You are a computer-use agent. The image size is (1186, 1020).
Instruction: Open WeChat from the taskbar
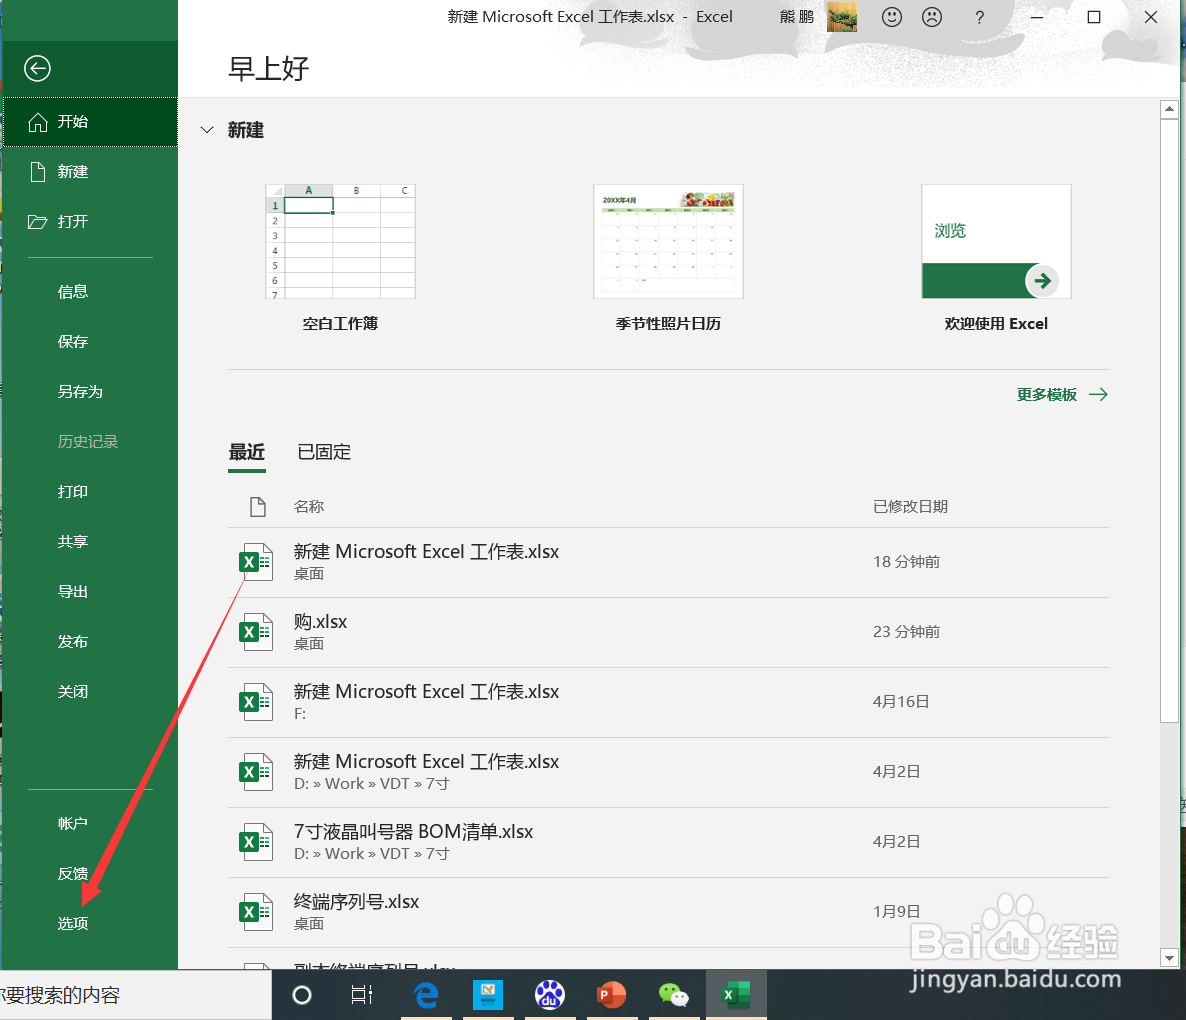tap(674, 995)
